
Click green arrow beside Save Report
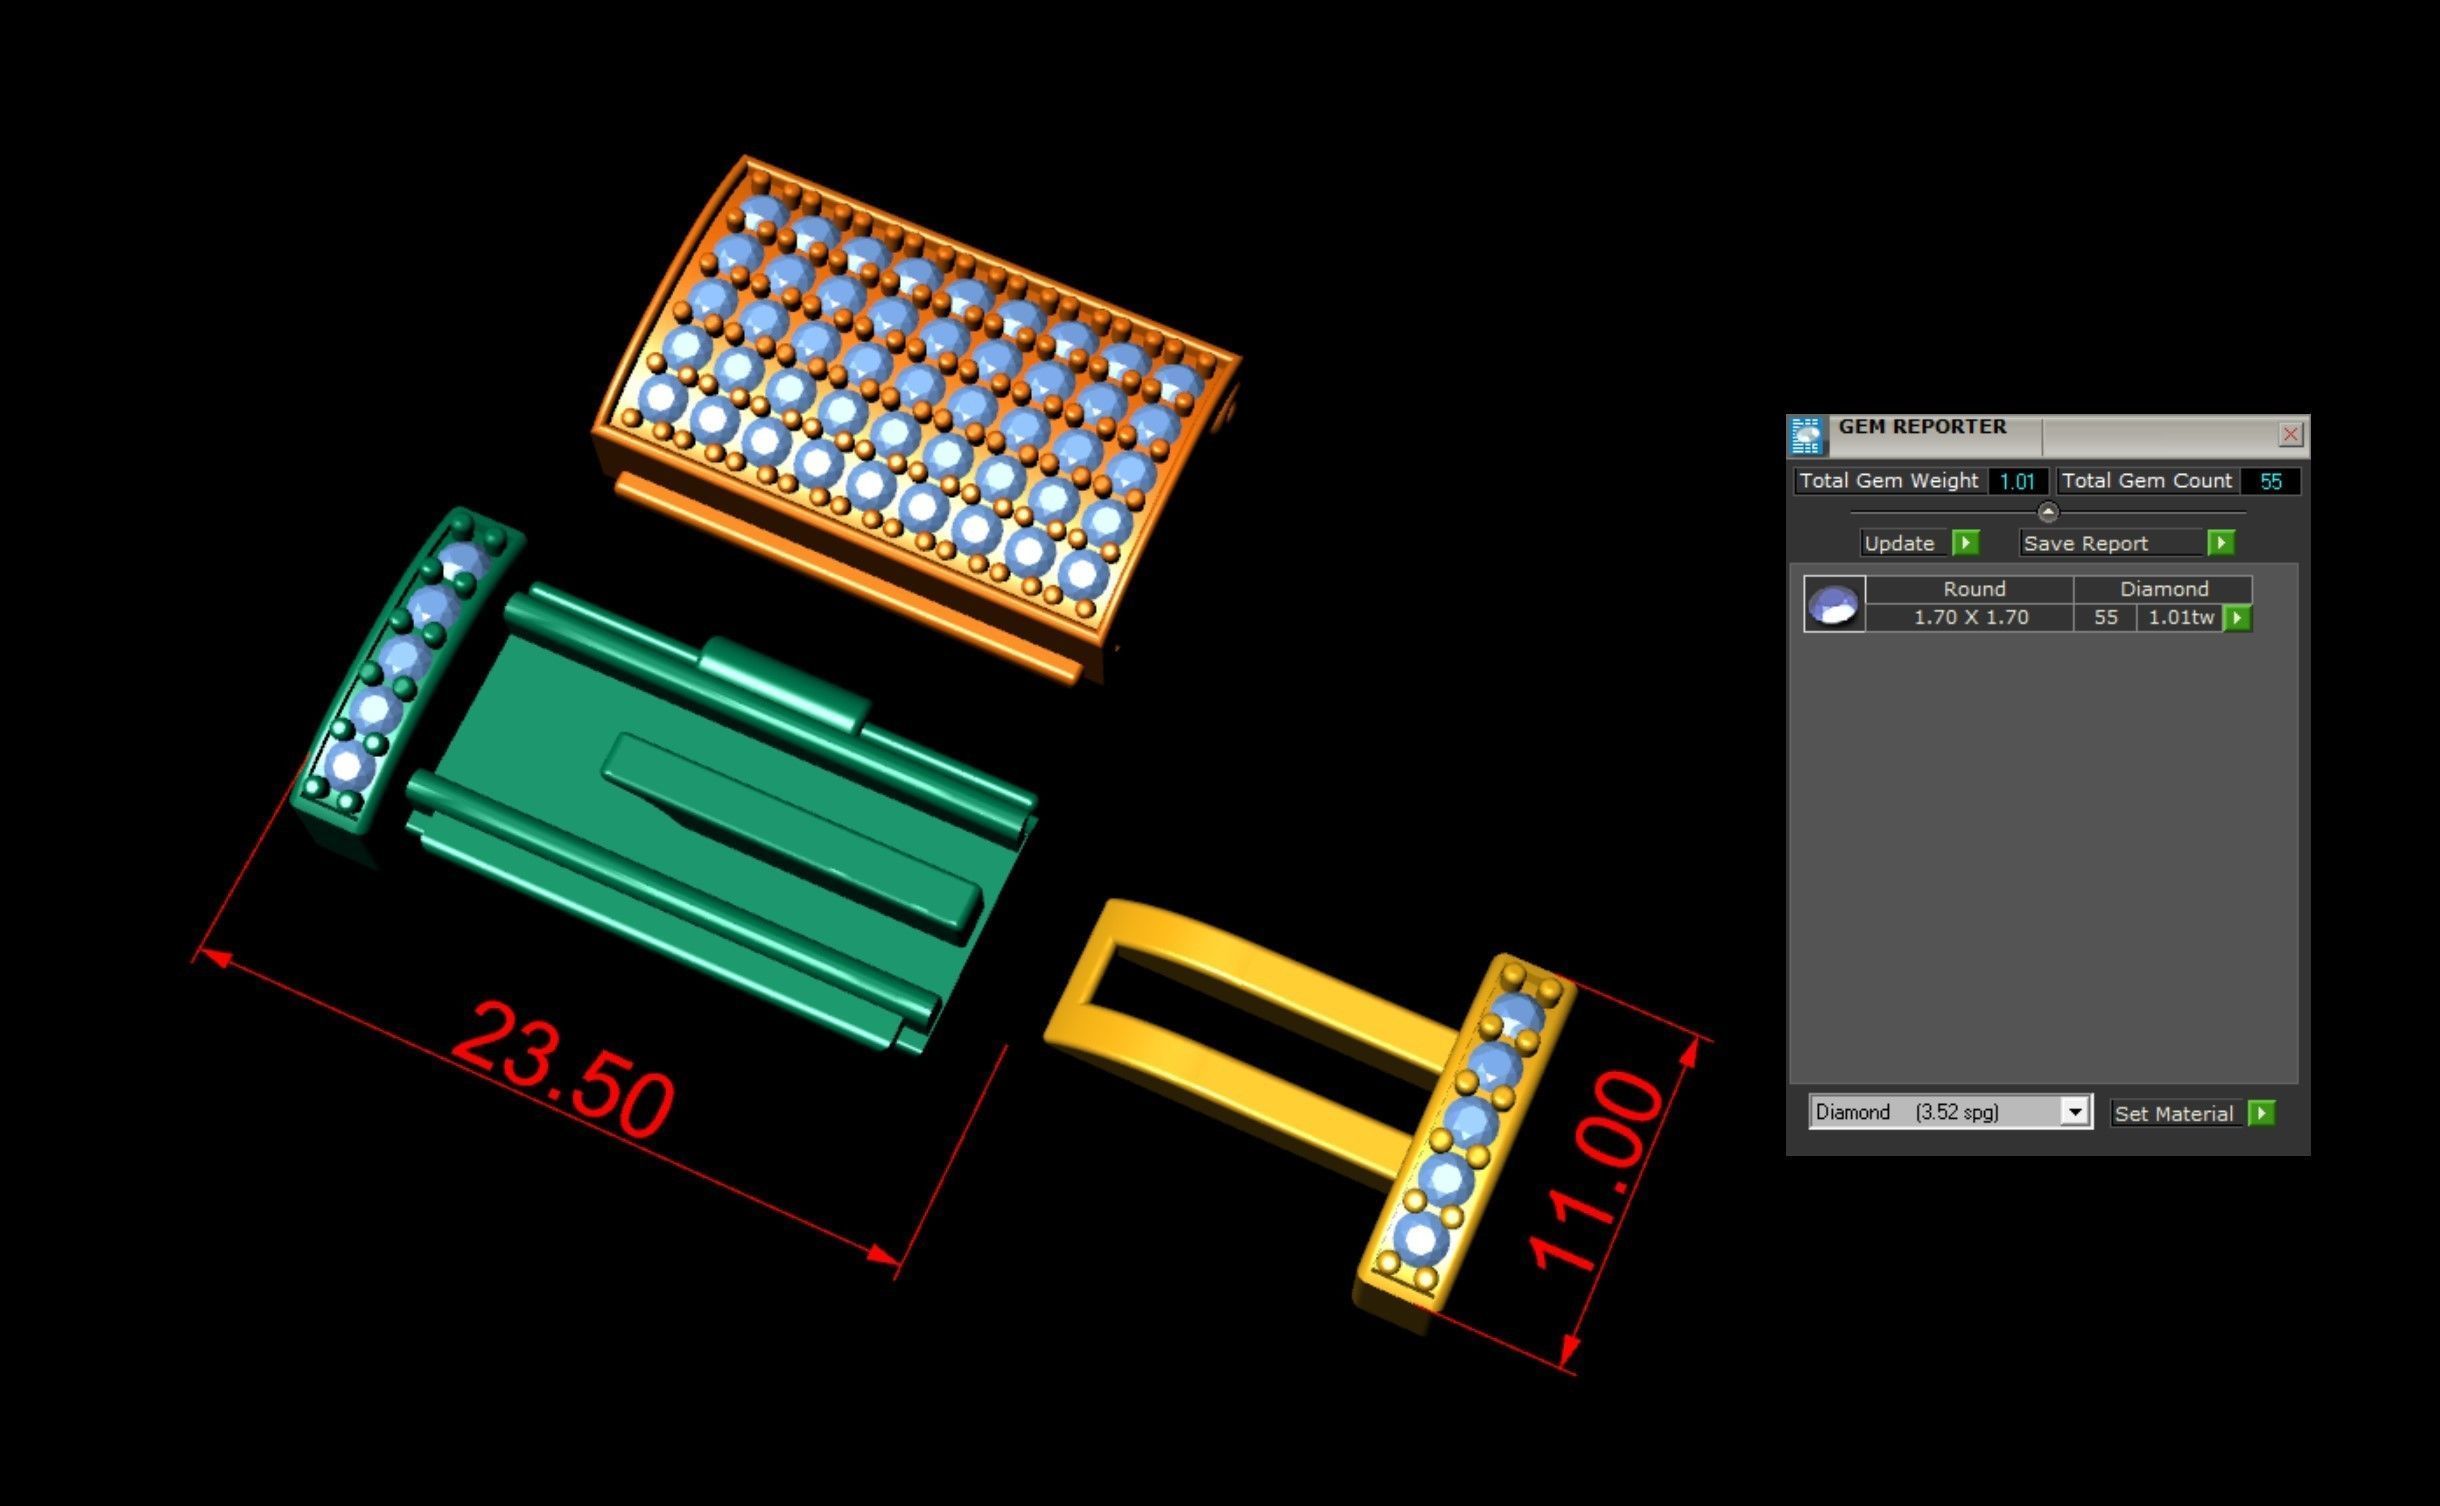[2221, 543]
